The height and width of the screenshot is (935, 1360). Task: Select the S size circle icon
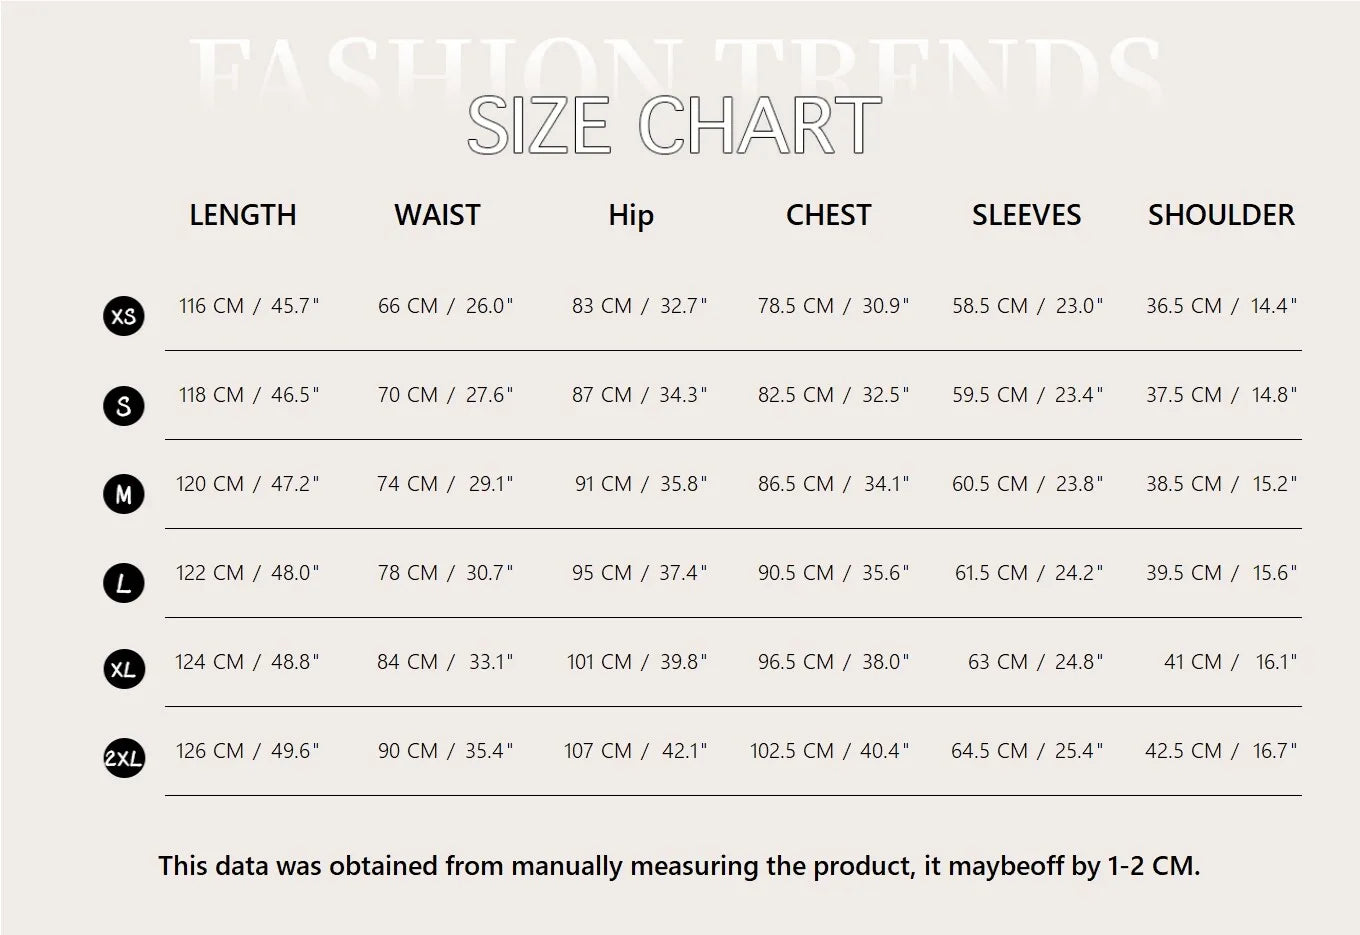click(124, 405)
